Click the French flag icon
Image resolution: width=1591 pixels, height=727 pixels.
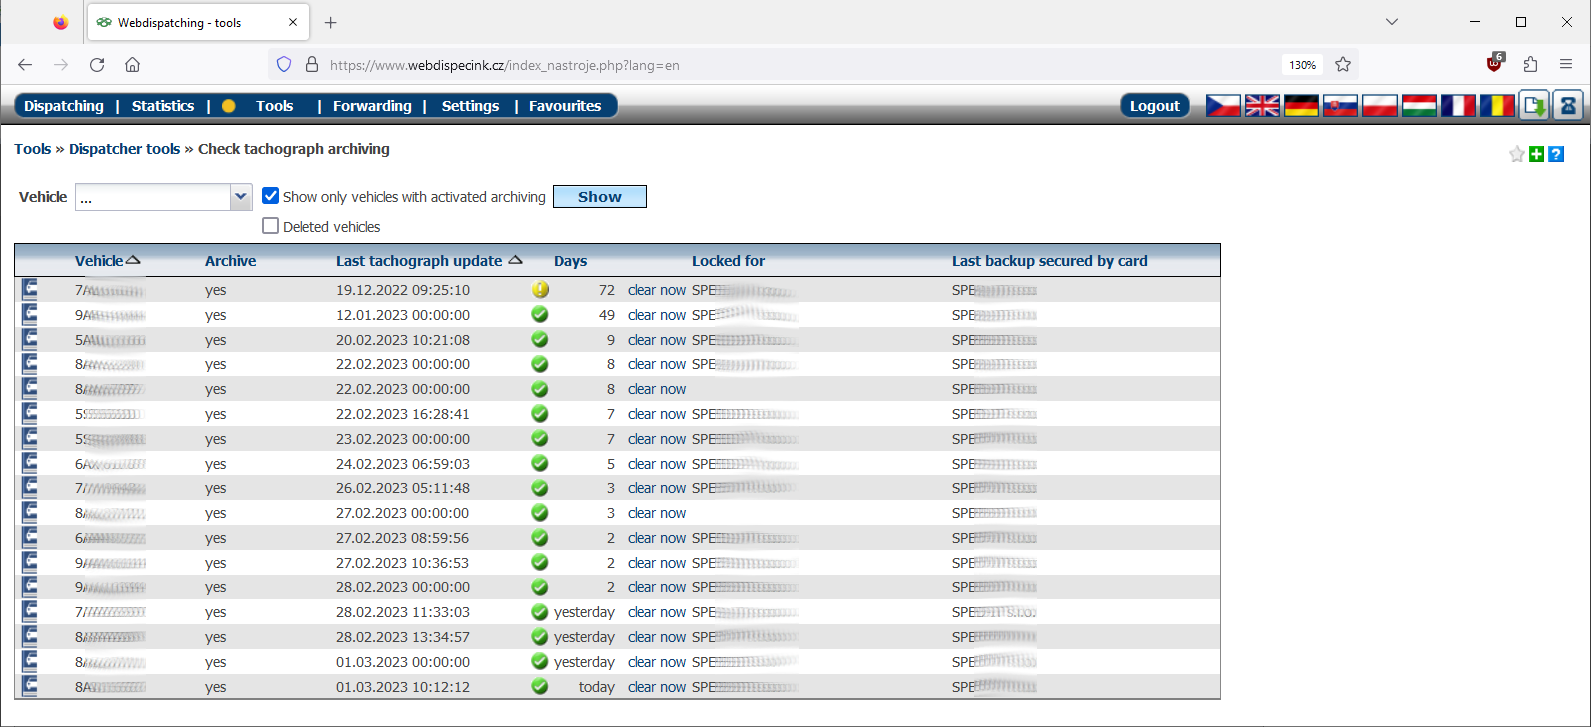[x=1458, y=105]
